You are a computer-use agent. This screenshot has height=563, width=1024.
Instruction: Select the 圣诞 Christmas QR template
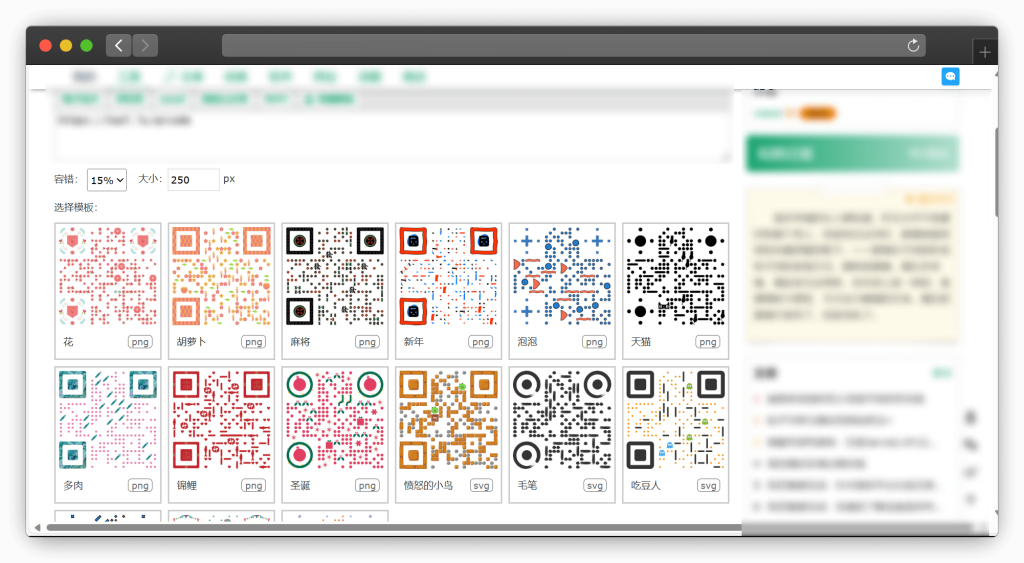pyautogui.click(x=335, y=421)
